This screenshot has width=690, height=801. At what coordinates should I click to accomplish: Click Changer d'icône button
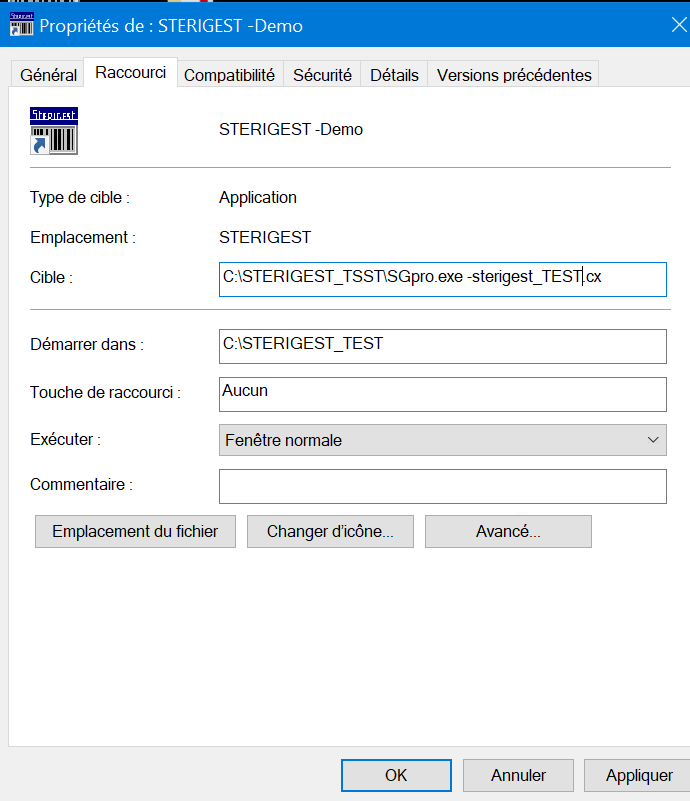coord(330,531)
